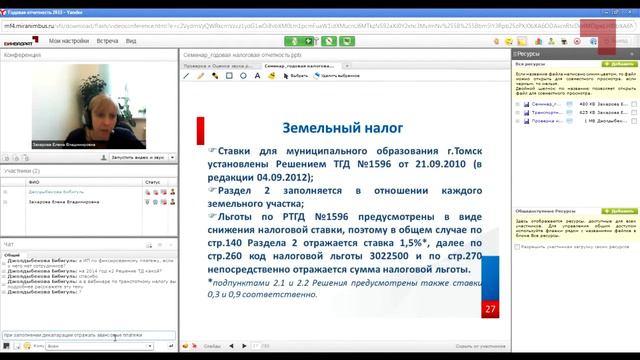This screenshot has width=640, height=360.
Task: Click the chat options icon in Чат header
Action: [x=149, y=245]
